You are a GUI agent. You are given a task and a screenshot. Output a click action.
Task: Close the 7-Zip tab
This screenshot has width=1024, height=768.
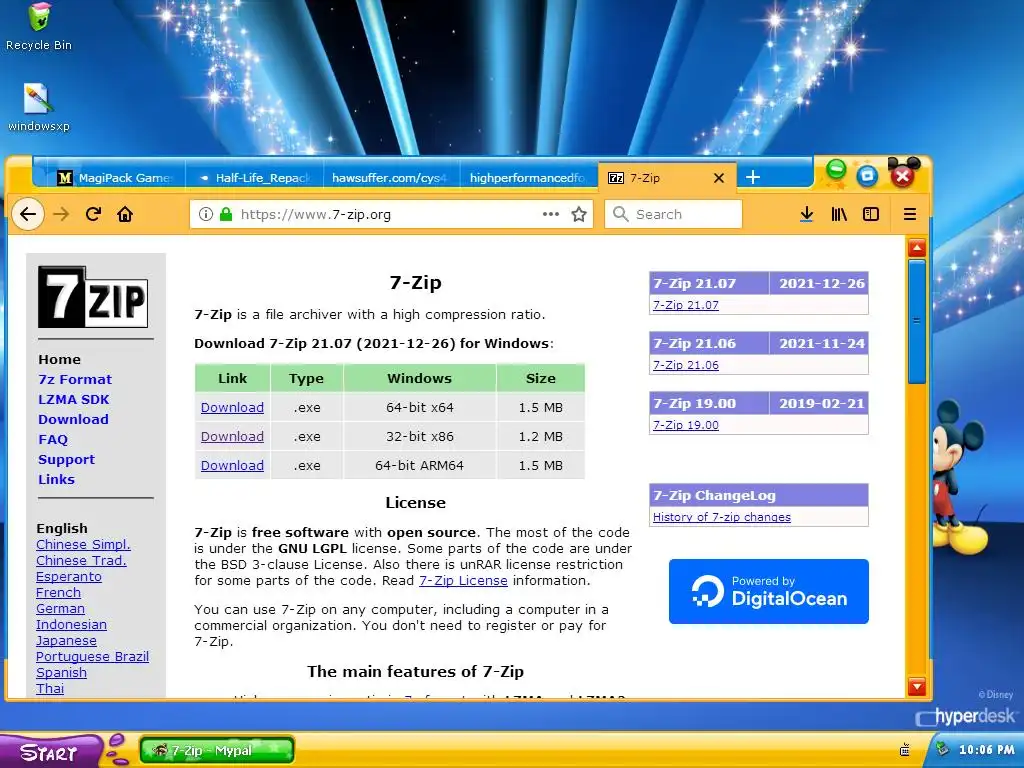[719, 178]
